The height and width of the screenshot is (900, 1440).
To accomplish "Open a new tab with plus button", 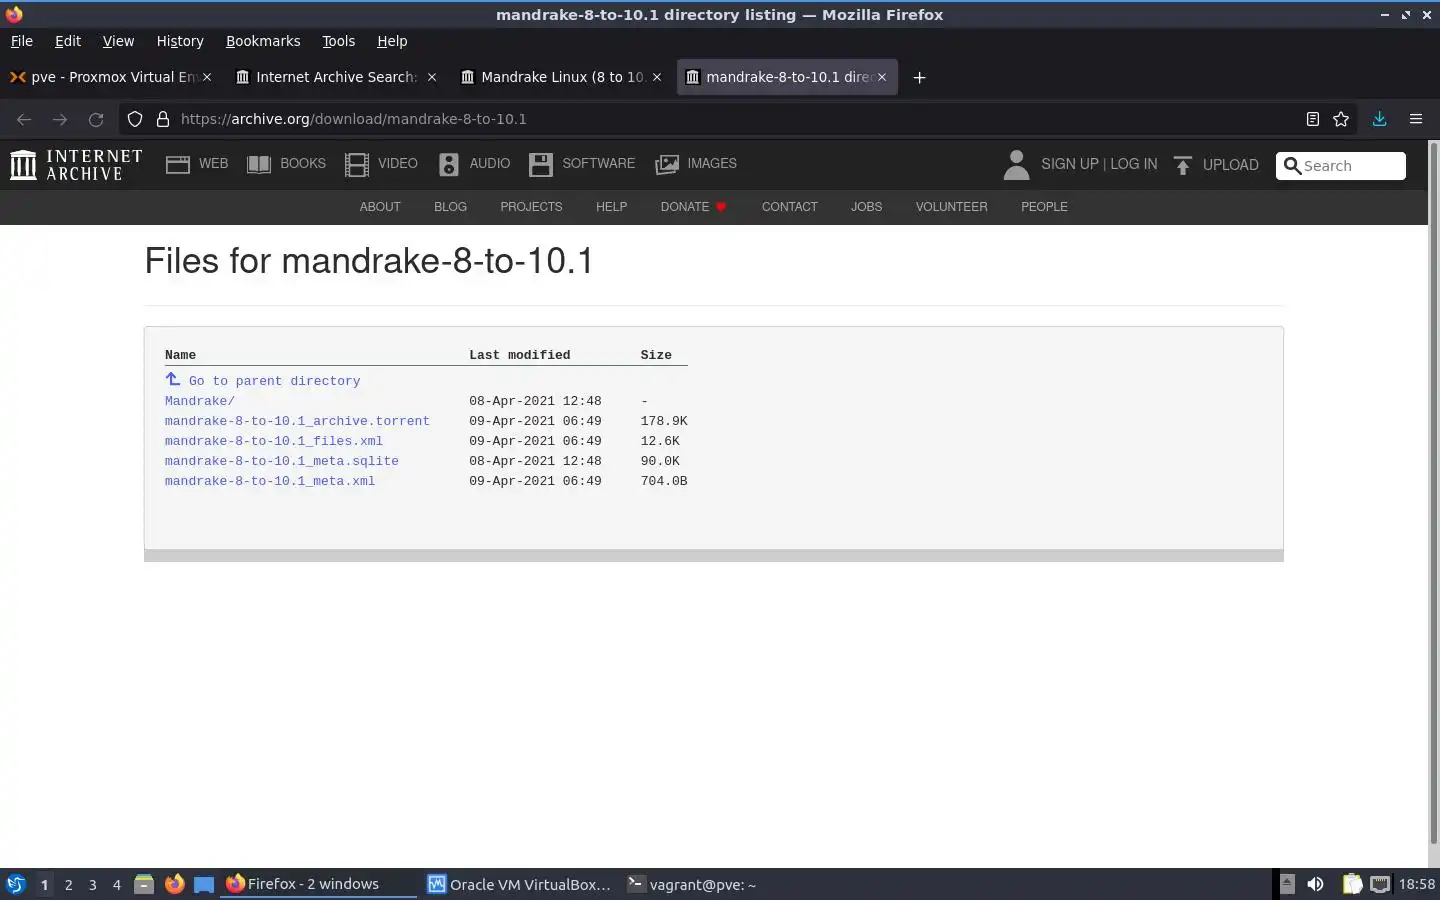I will tap(919, 77).
